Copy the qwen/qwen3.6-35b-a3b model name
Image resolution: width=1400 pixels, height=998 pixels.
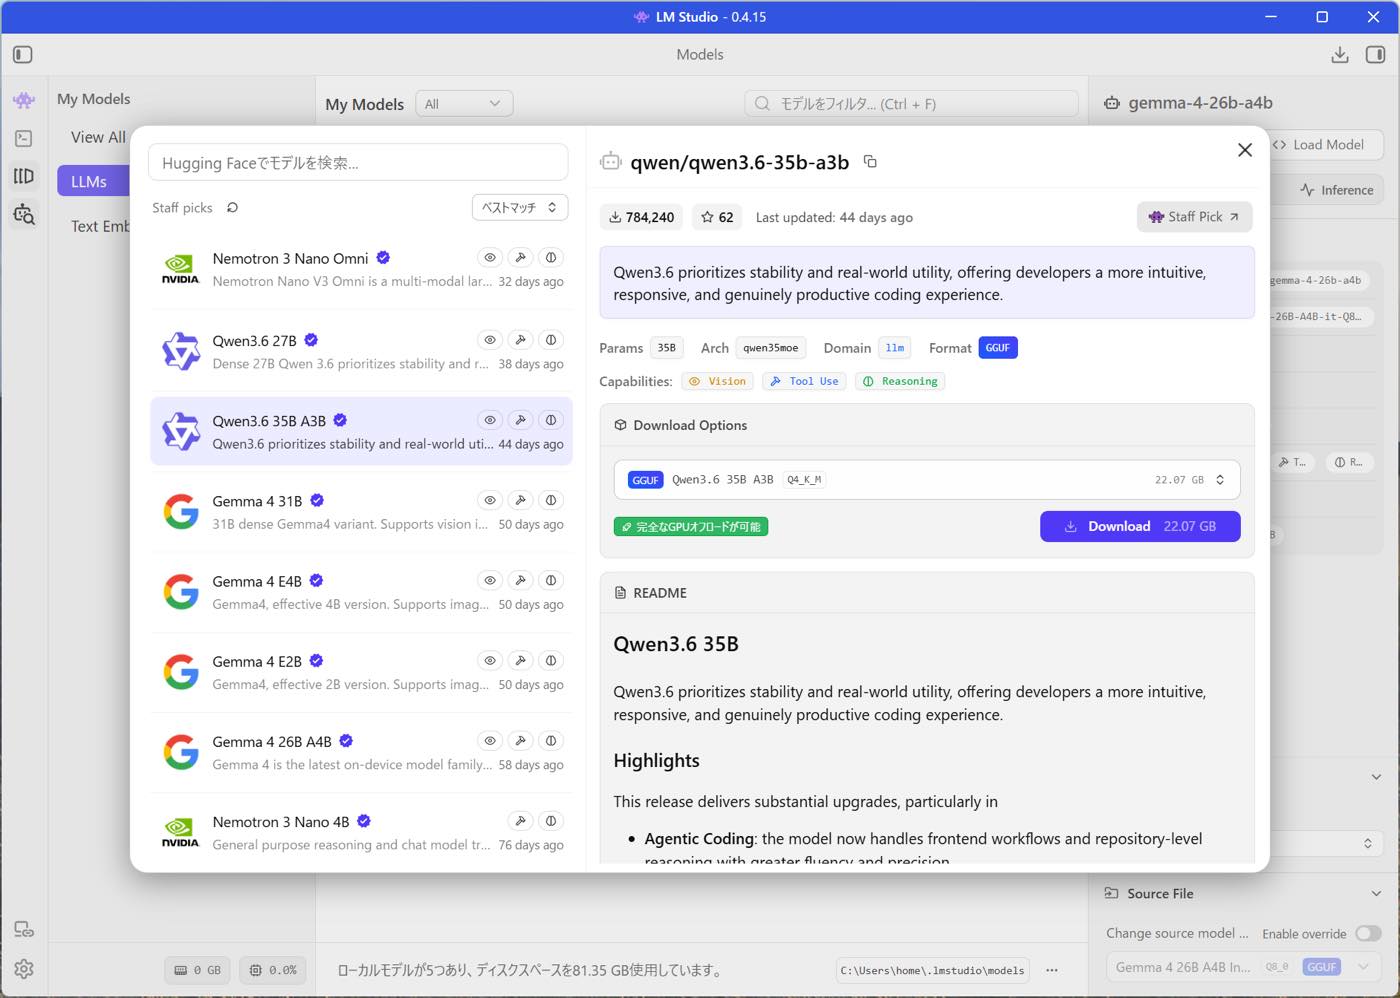870,161
